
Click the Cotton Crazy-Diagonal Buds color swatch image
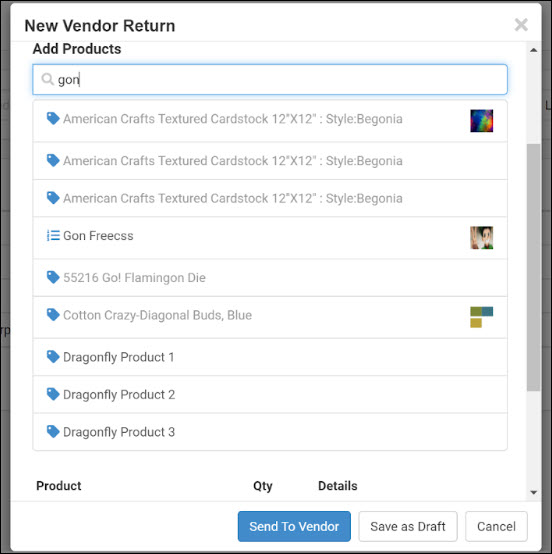point(481,317)
